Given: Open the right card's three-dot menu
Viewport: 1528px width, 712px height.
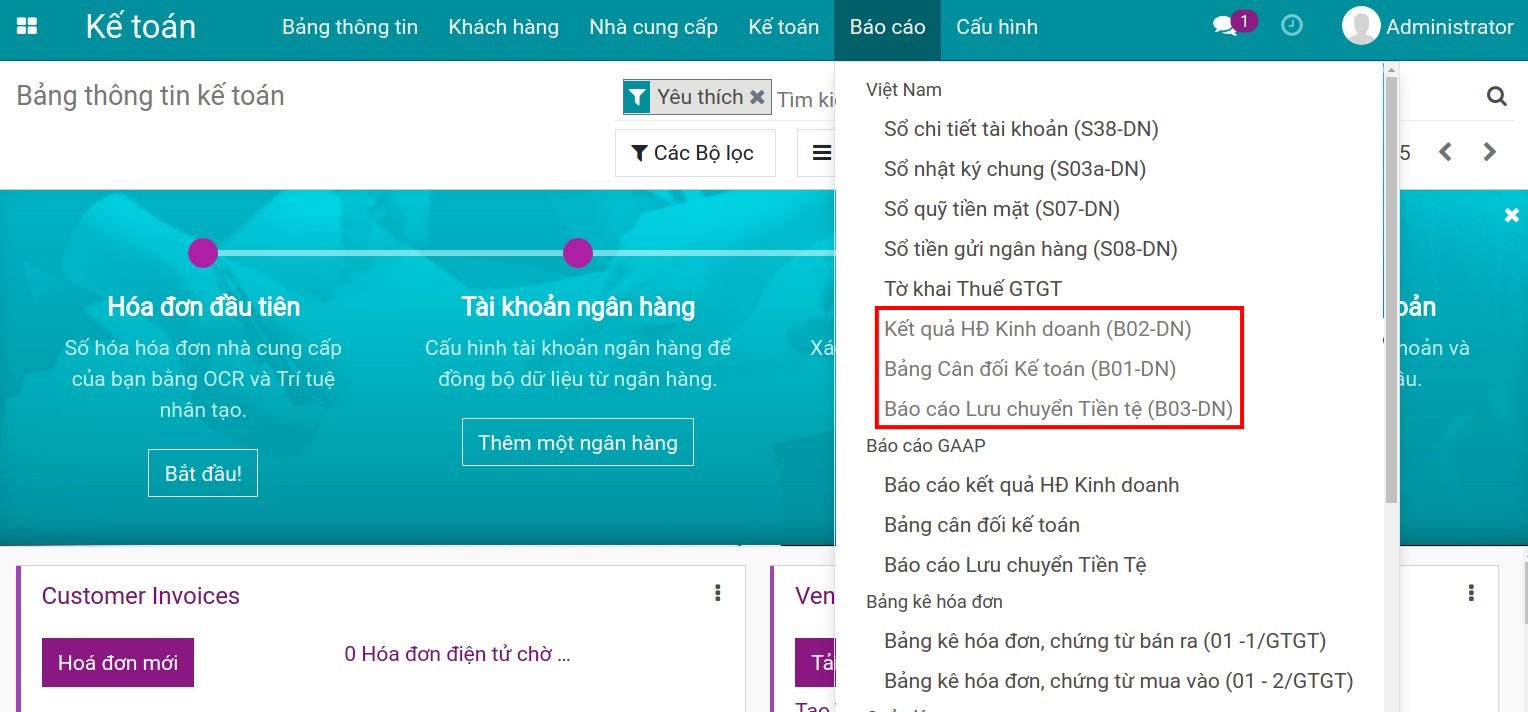Looking at the screenshot, I should (1471, 593).
